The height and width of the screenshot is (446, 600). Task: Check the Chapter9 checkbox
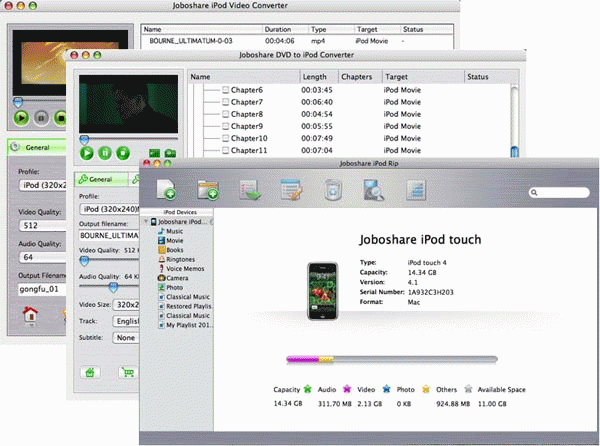(x=225, y=126)
